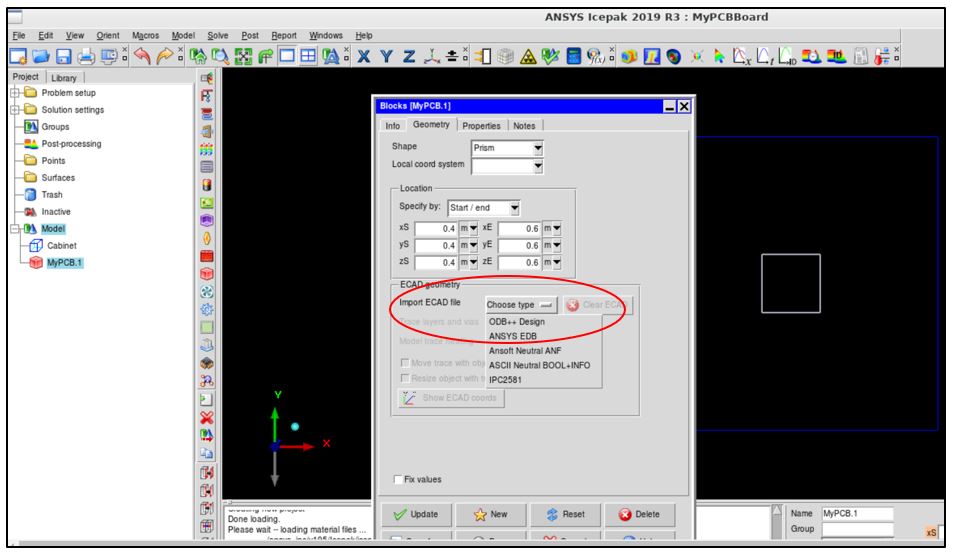Click the Home position view icon

[x=197, y=57]
